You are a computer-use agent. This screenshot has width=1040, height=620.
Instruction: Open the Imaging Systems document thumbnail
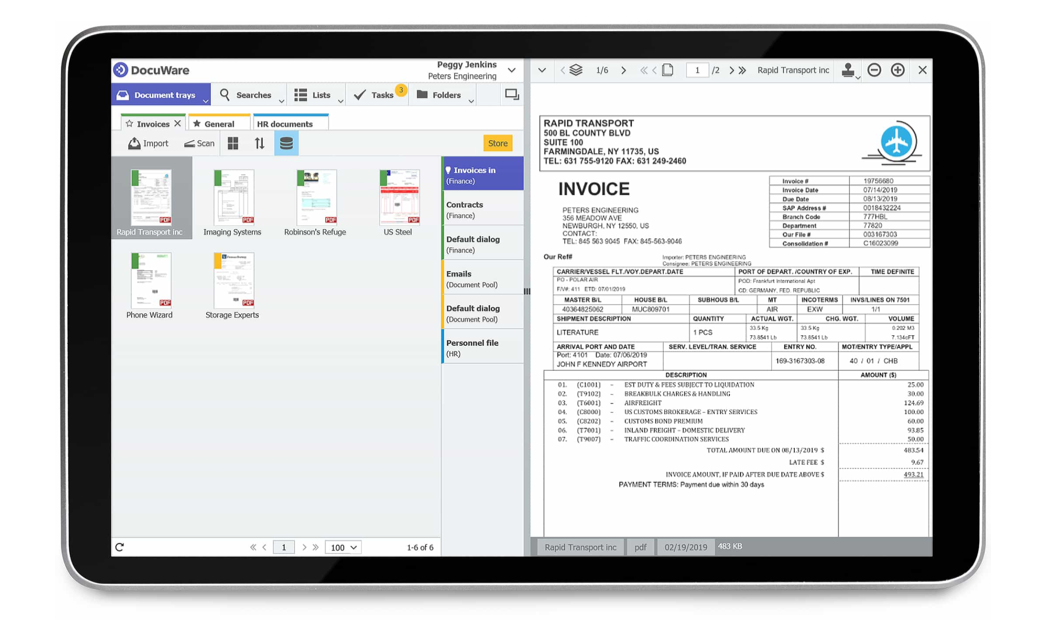coord(232,200)
